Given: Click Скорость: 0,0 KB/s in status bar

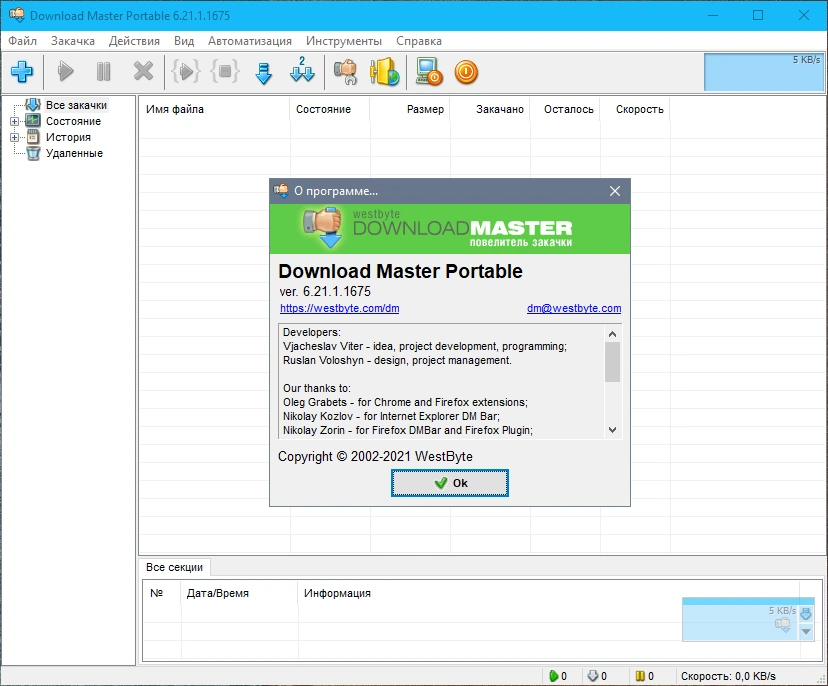Looking at the screenshot, I should point(728,676).
